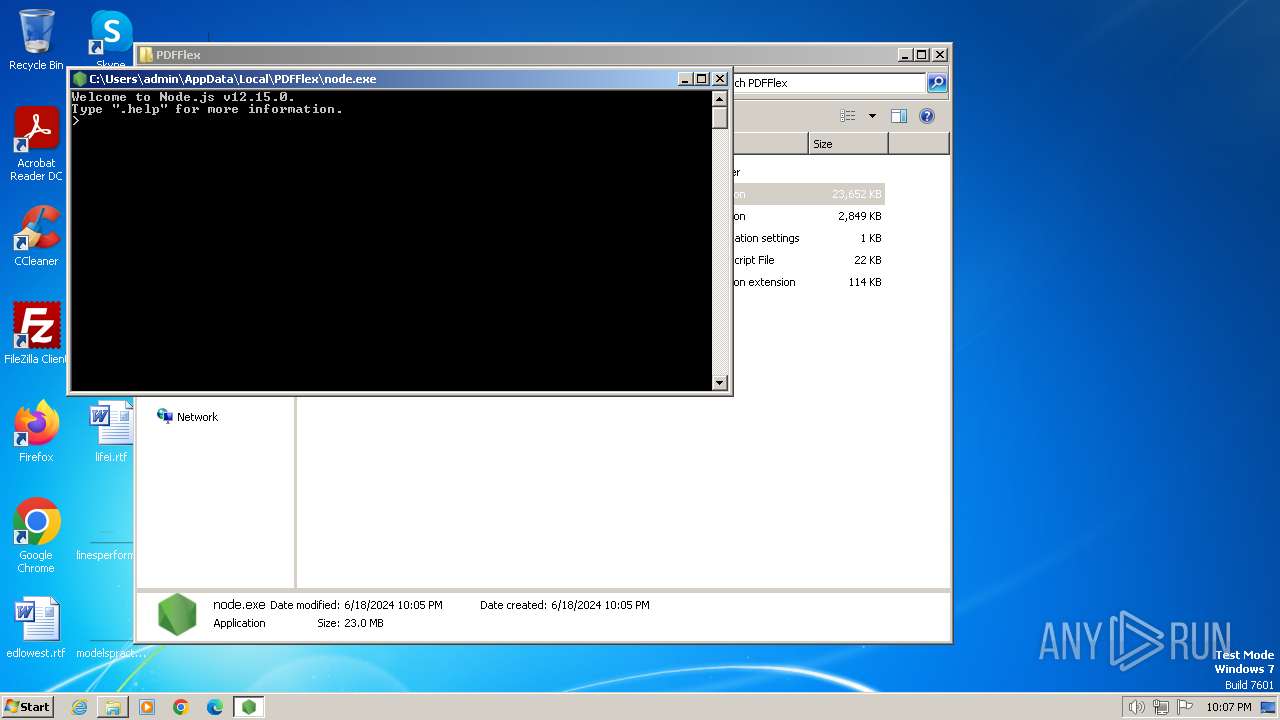Screen dimensions: 1280x720
Task: Open Internet Explorer from taskbar
Action: [x=79, y=707]
